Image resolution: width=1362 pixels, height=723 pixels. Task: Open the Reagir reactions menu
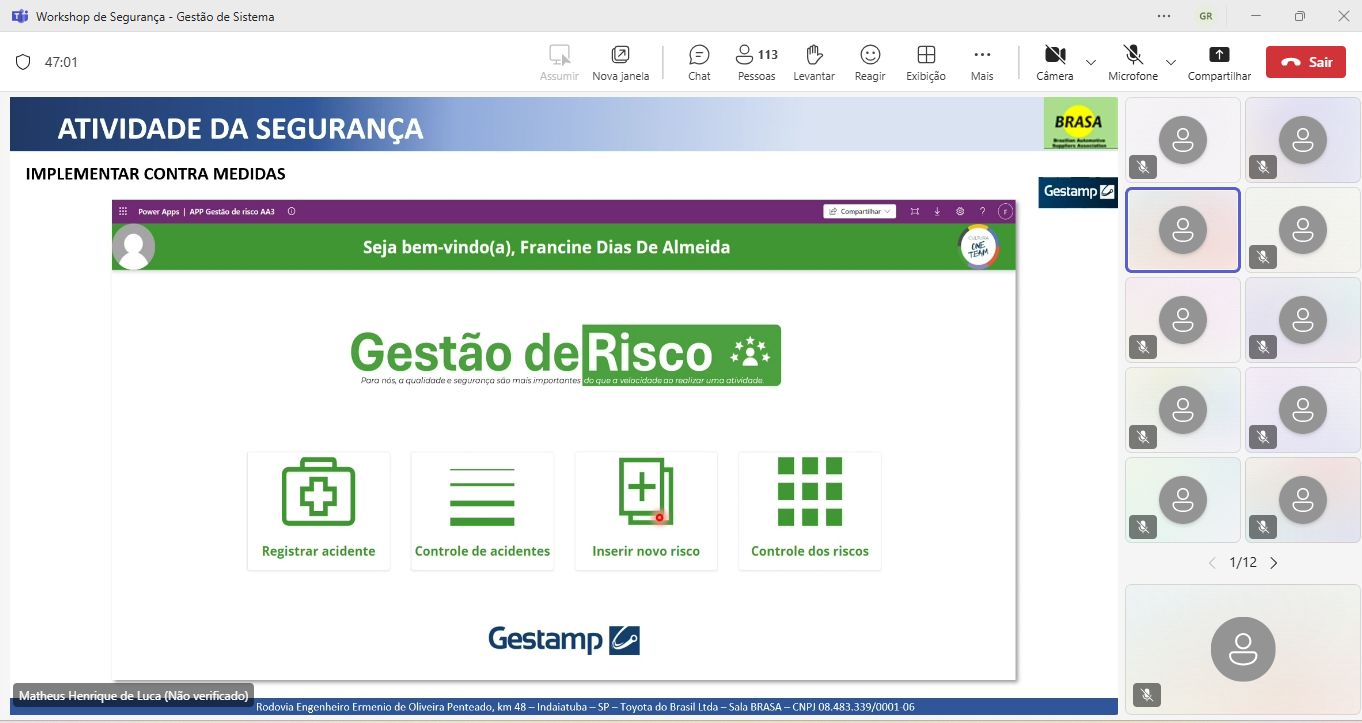point(870,62)
